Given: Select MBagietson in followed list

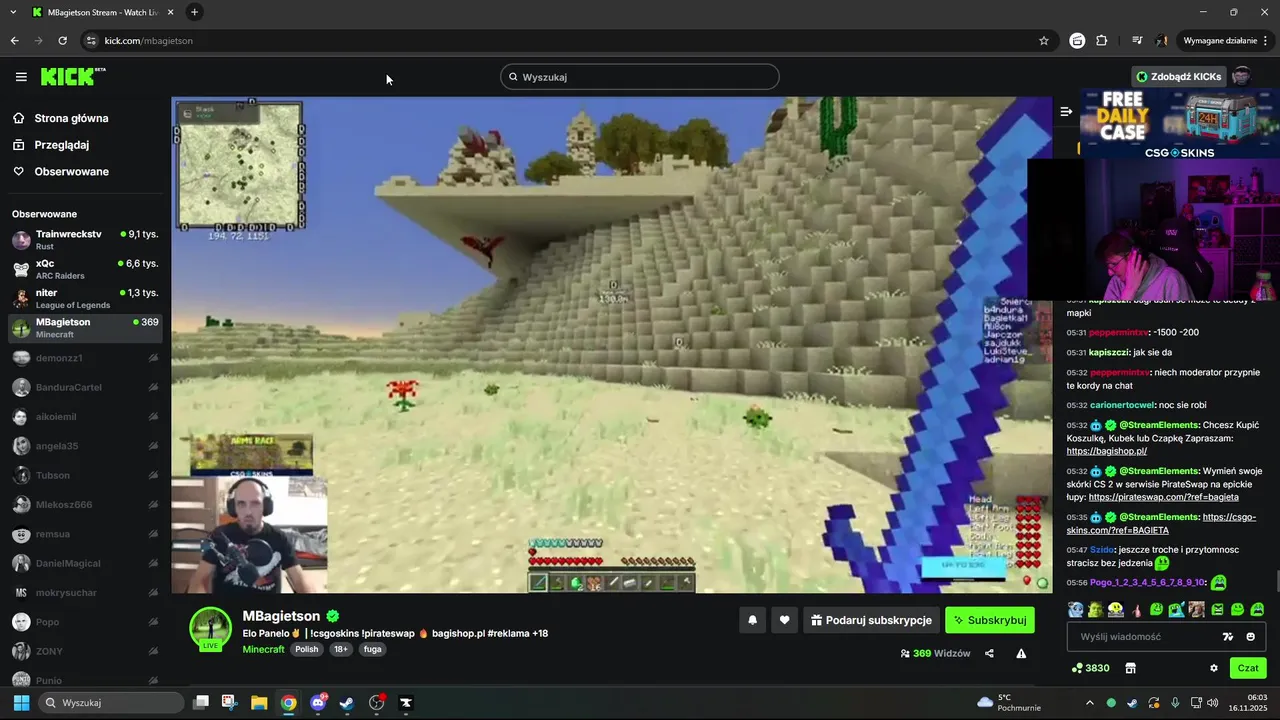Looking at the screenshot, I should pos(85,328).
